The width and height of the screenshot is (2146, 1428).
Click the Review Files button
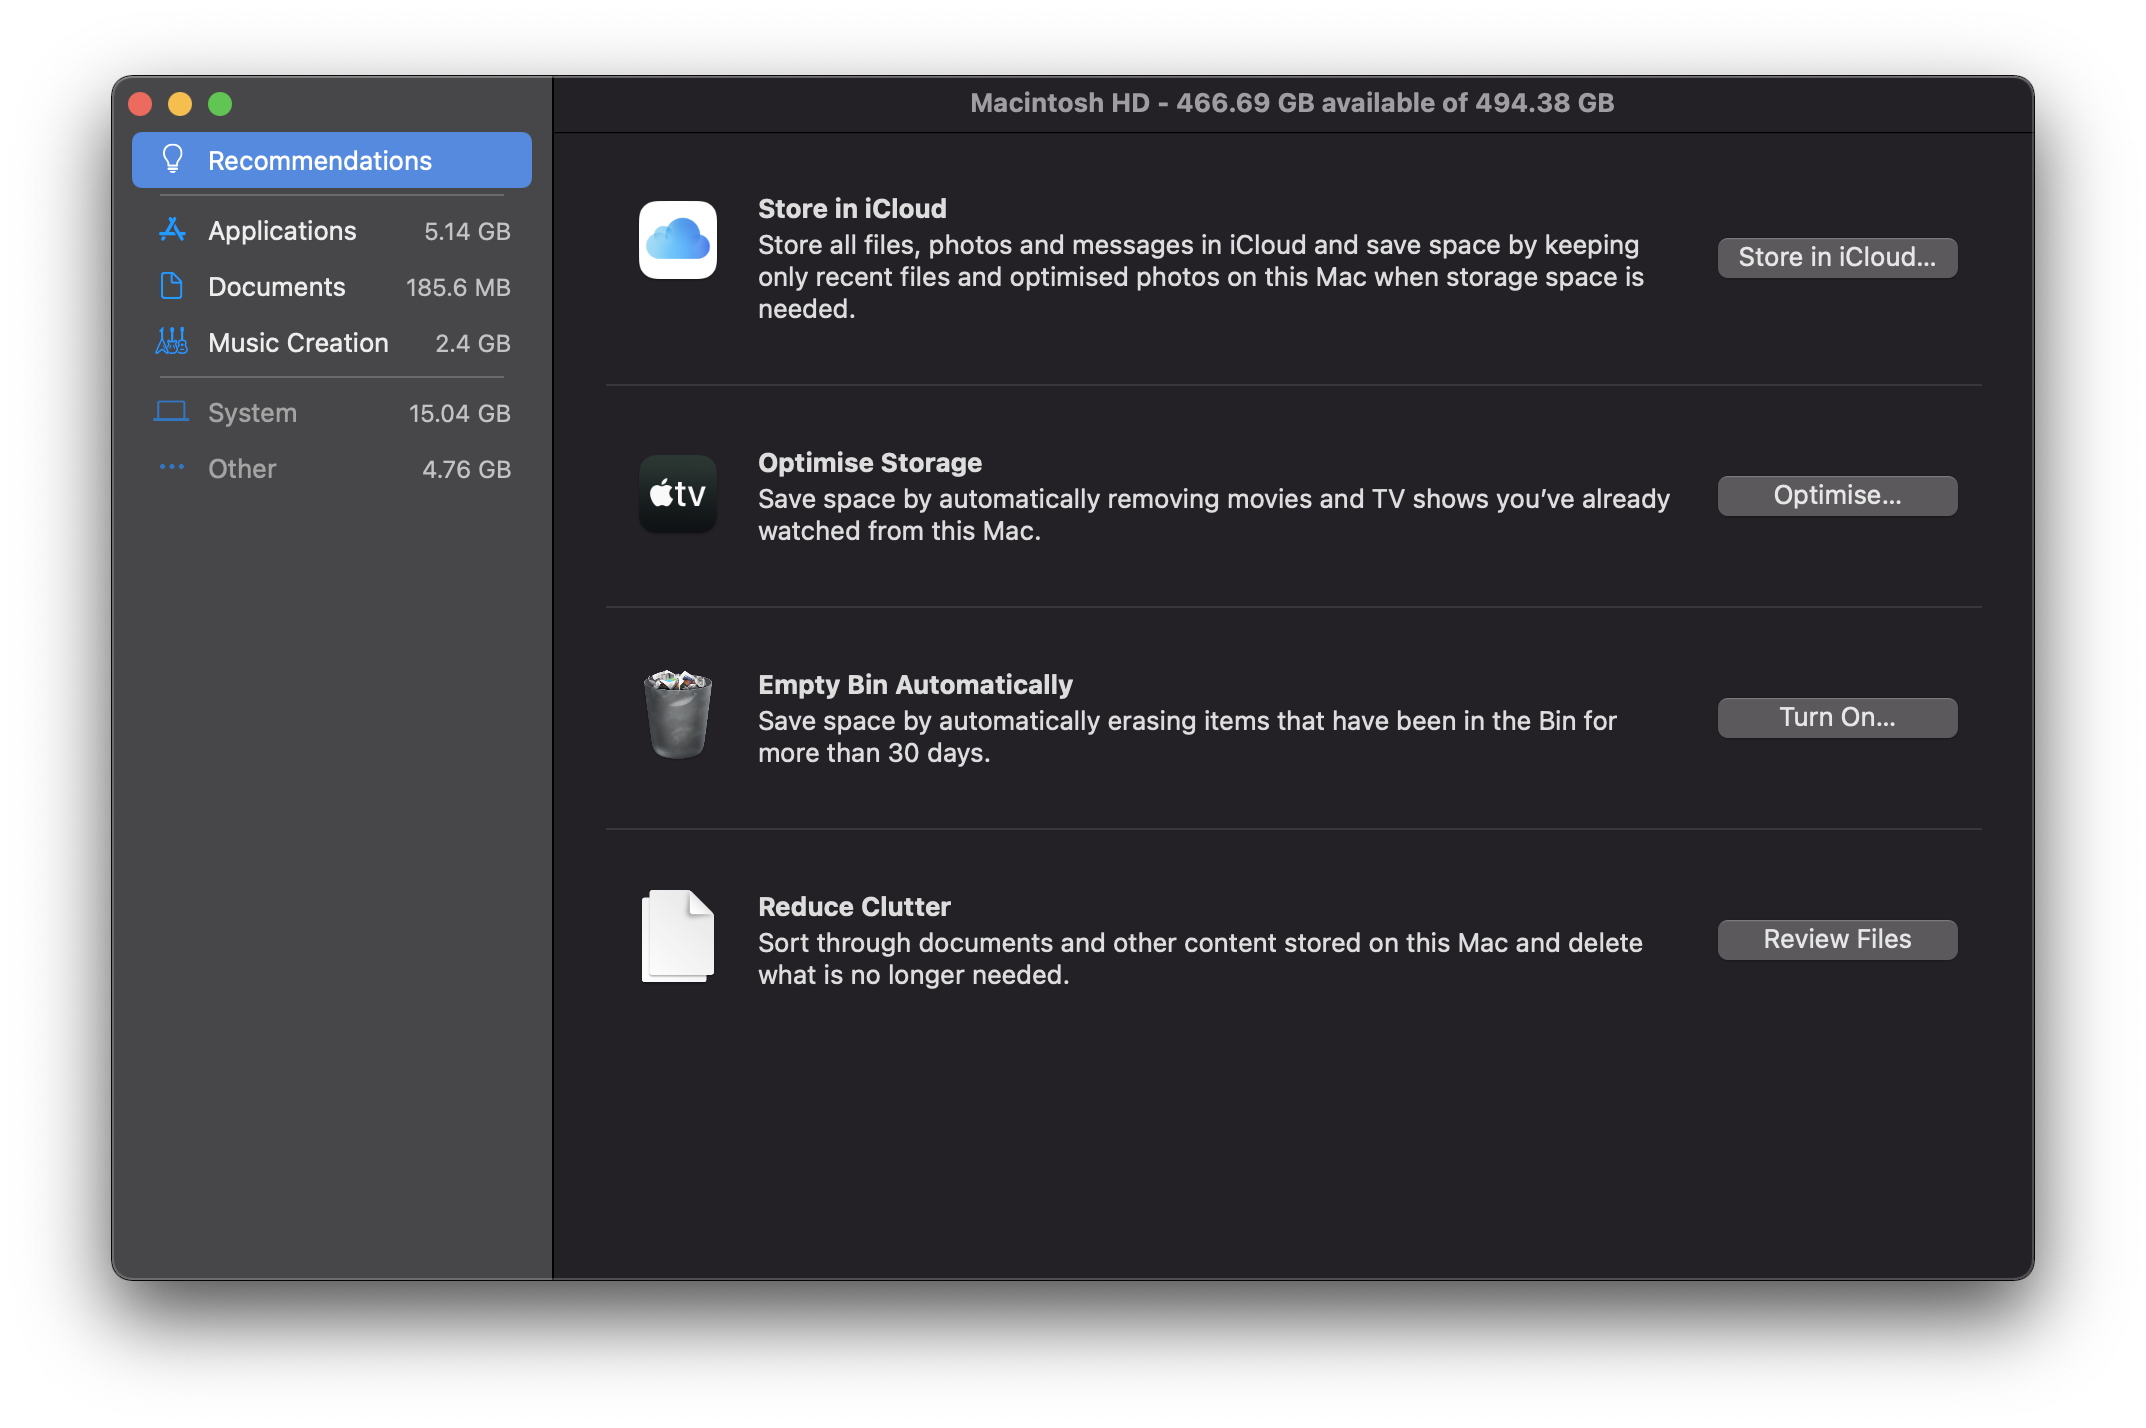coord(1837,939)
